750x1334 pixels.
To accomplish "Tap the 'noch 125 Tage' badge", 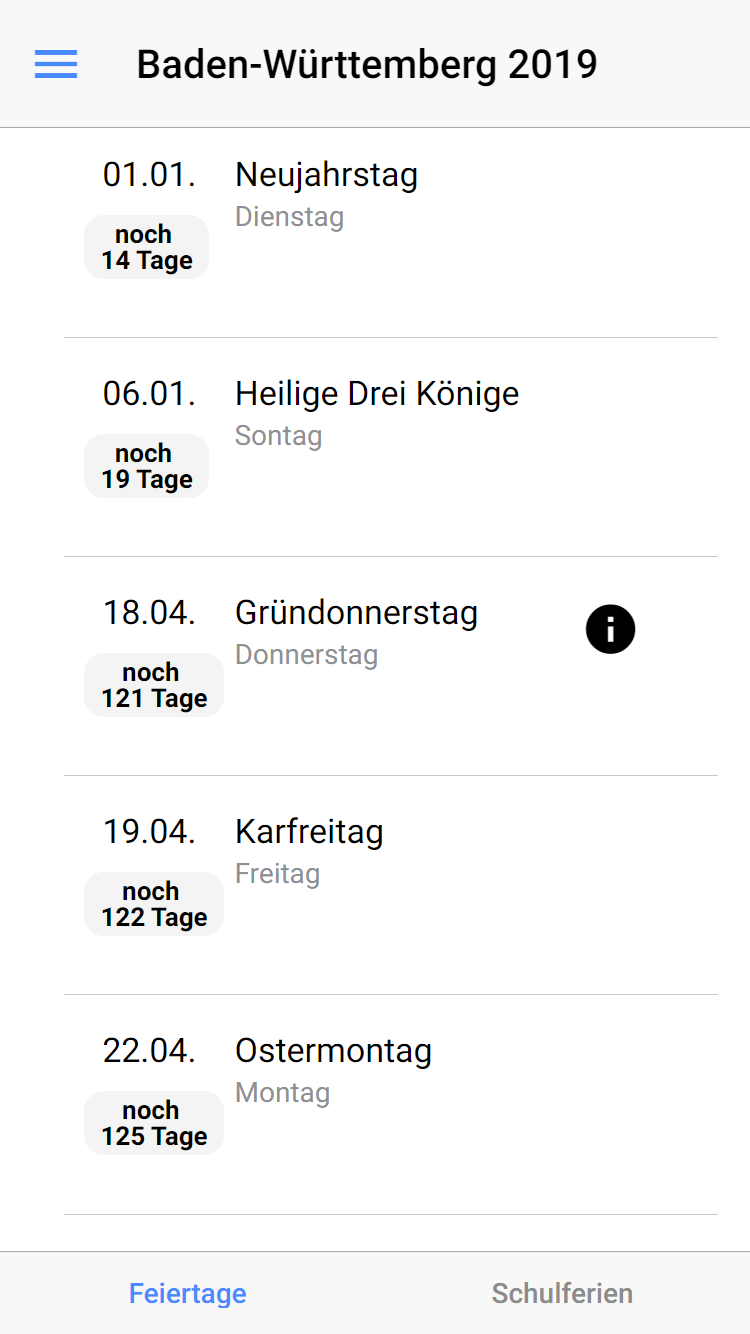I will (x=154, y=1123).
